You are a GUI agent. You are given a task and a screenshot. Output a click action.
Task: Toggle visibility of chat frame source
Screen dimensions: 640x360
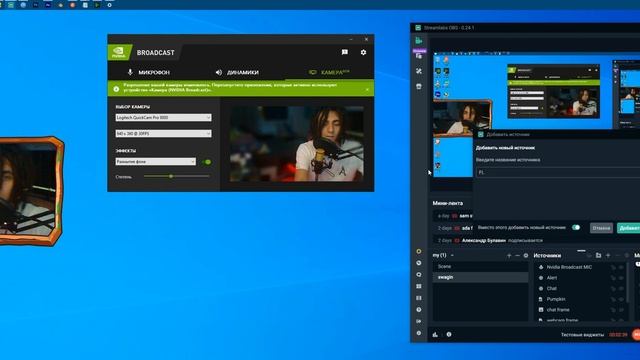click(622, 310)
